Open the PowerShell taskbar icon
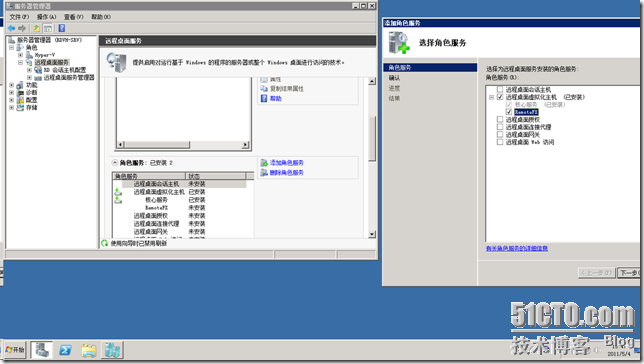This screenshot has height=364, width=644. point(65,350)
